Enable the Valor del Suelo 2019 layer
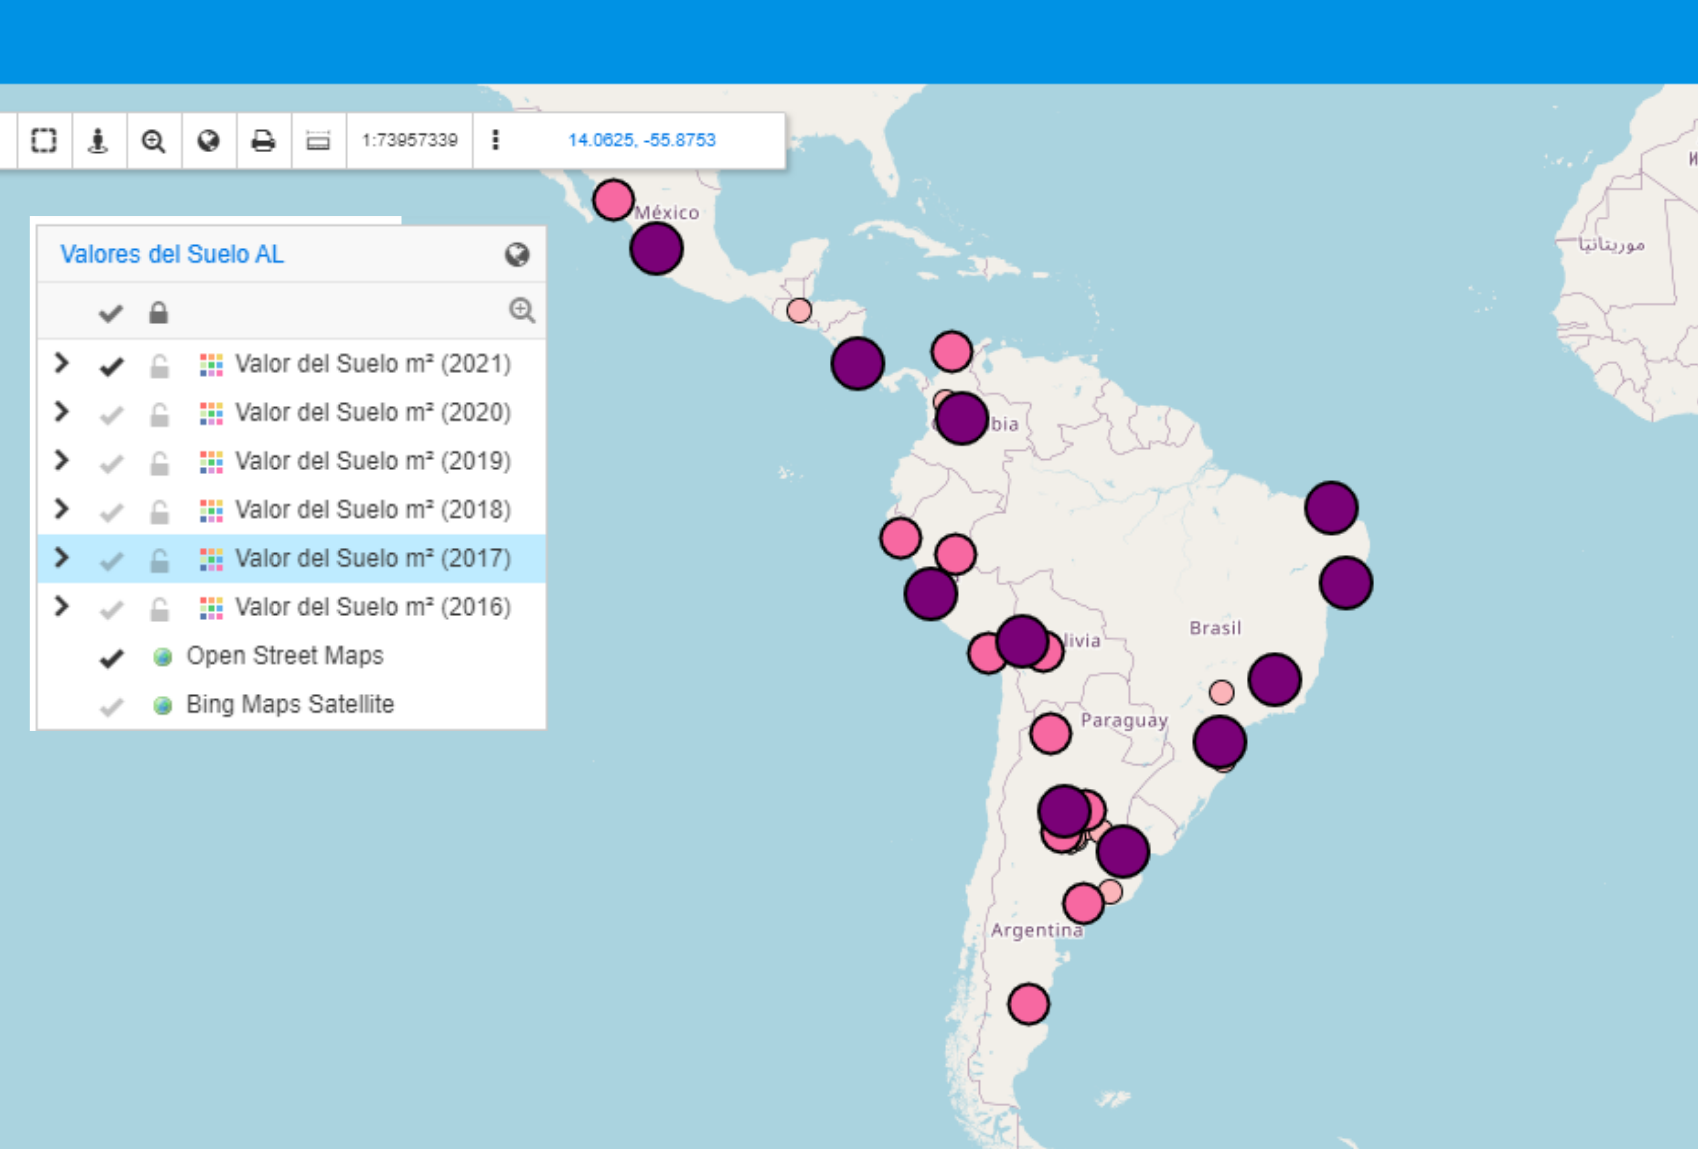This screenshot has width=1698, height=1149. pos(111,463)
